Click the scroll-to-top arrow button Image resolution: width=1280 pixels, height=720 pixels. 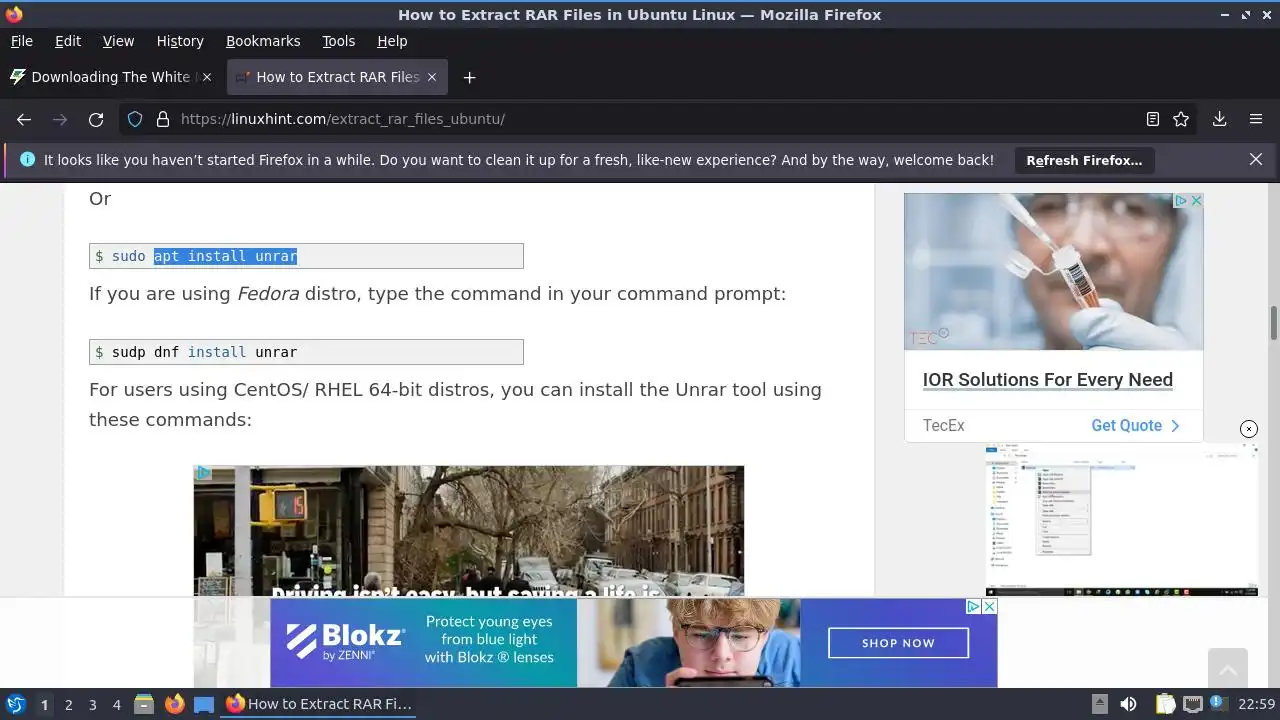1227,668
